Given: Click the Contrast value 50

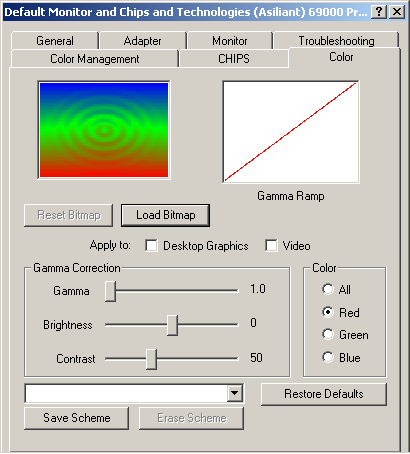Looking at the screenshot, I should (256, 358).
